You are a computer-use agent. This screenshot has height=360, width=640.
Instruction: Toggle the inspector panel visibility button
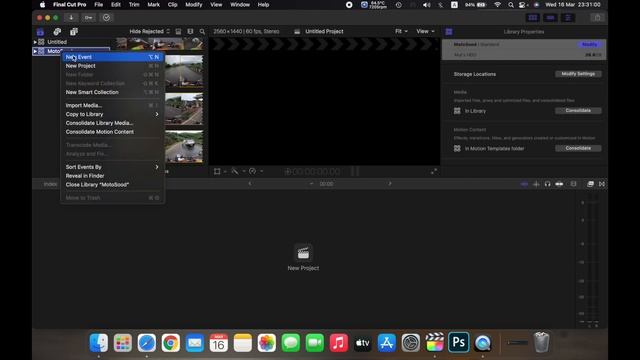(568, 18)
